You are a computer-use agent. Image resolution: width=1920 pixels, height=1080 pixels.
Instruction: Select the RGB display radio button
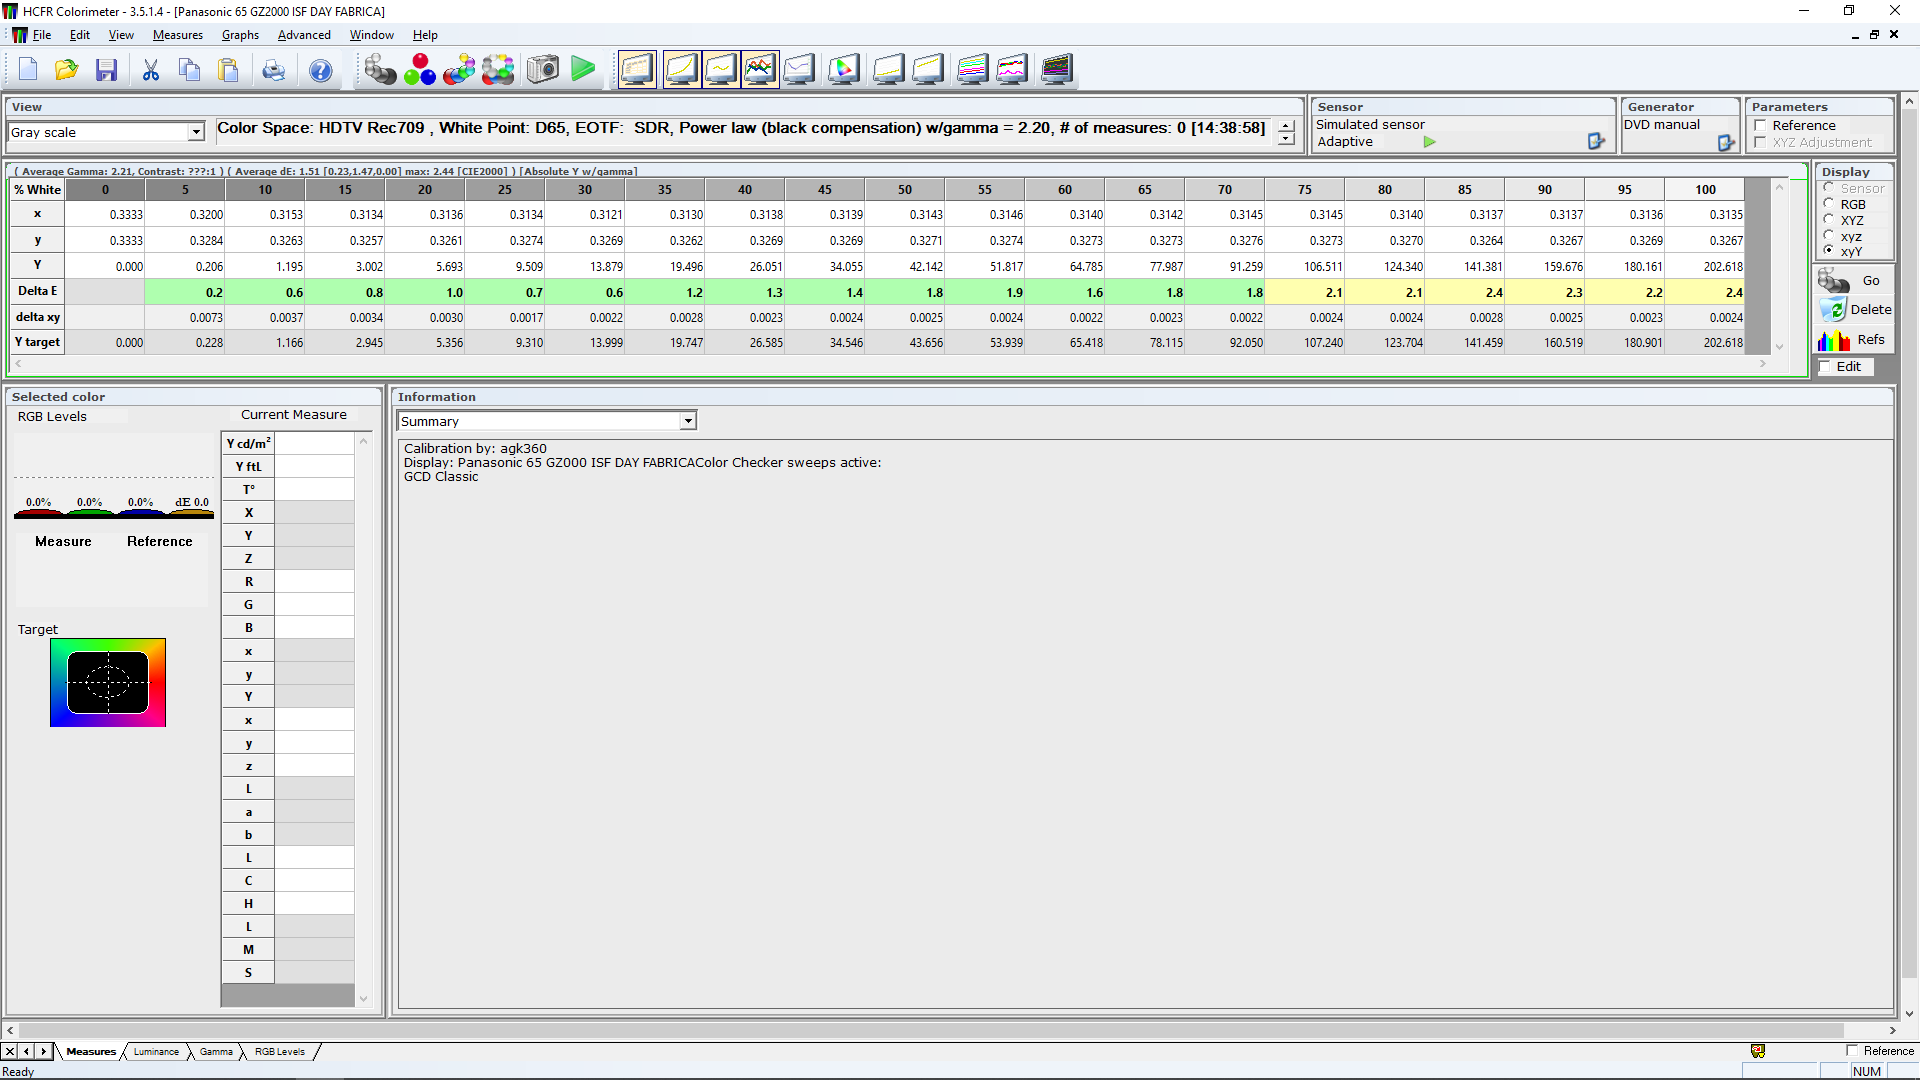(1829, 204)
